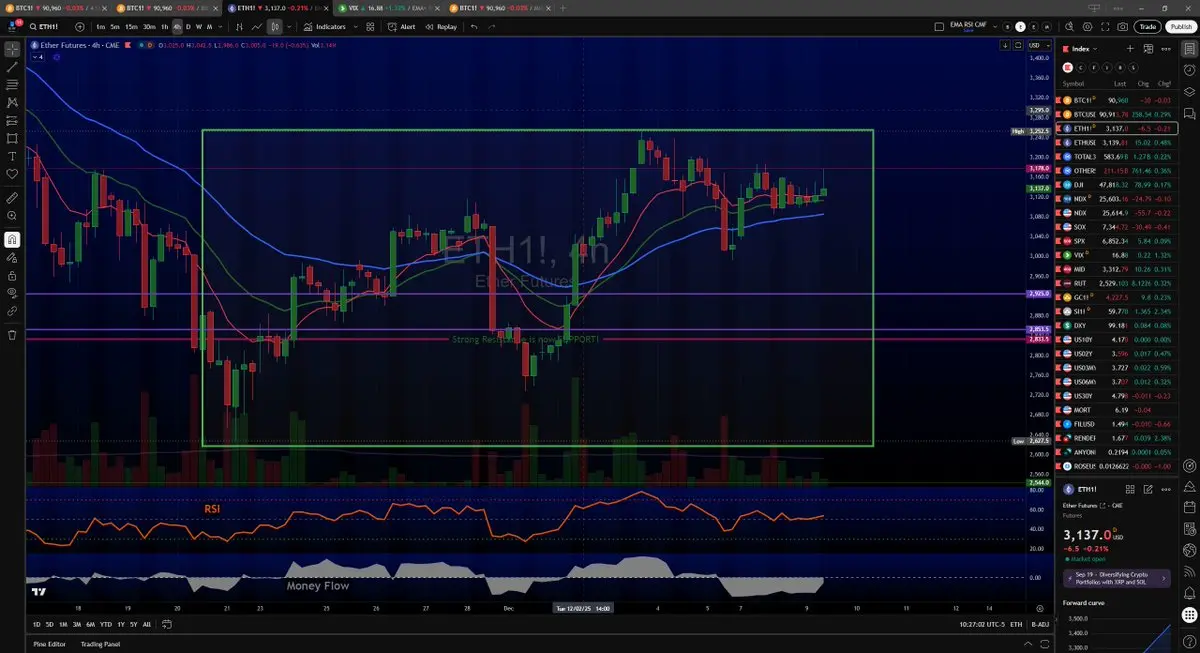Expand the favorite indicators dropdown arrow
Viewport: 1200px width, 653px height.
(x=357, y=27)
